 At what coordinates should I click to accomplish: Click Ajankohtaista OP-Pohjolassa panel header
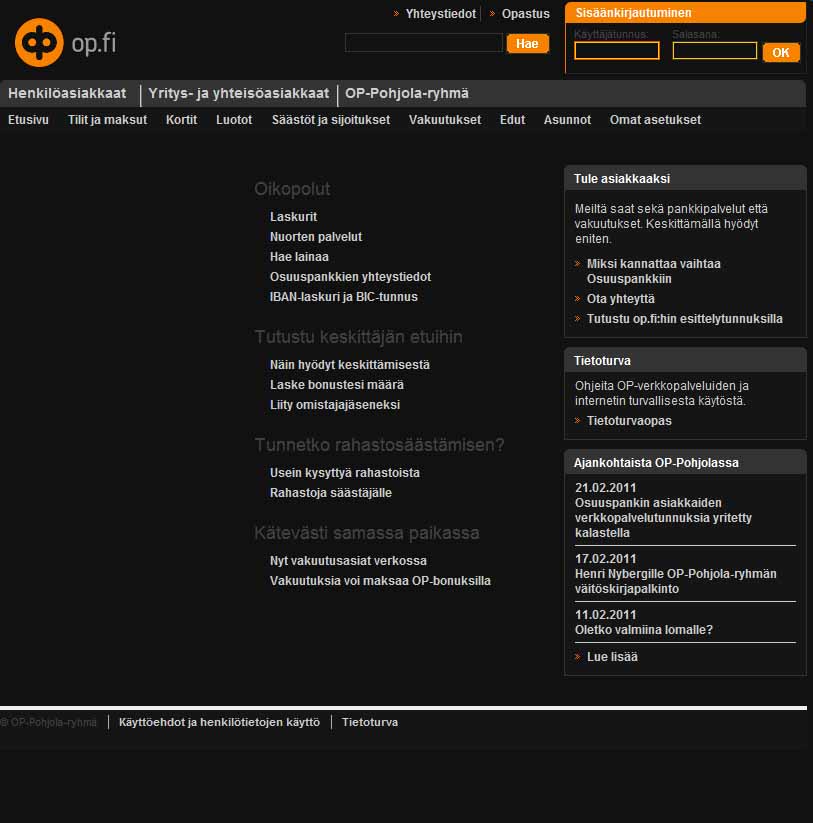685,462
